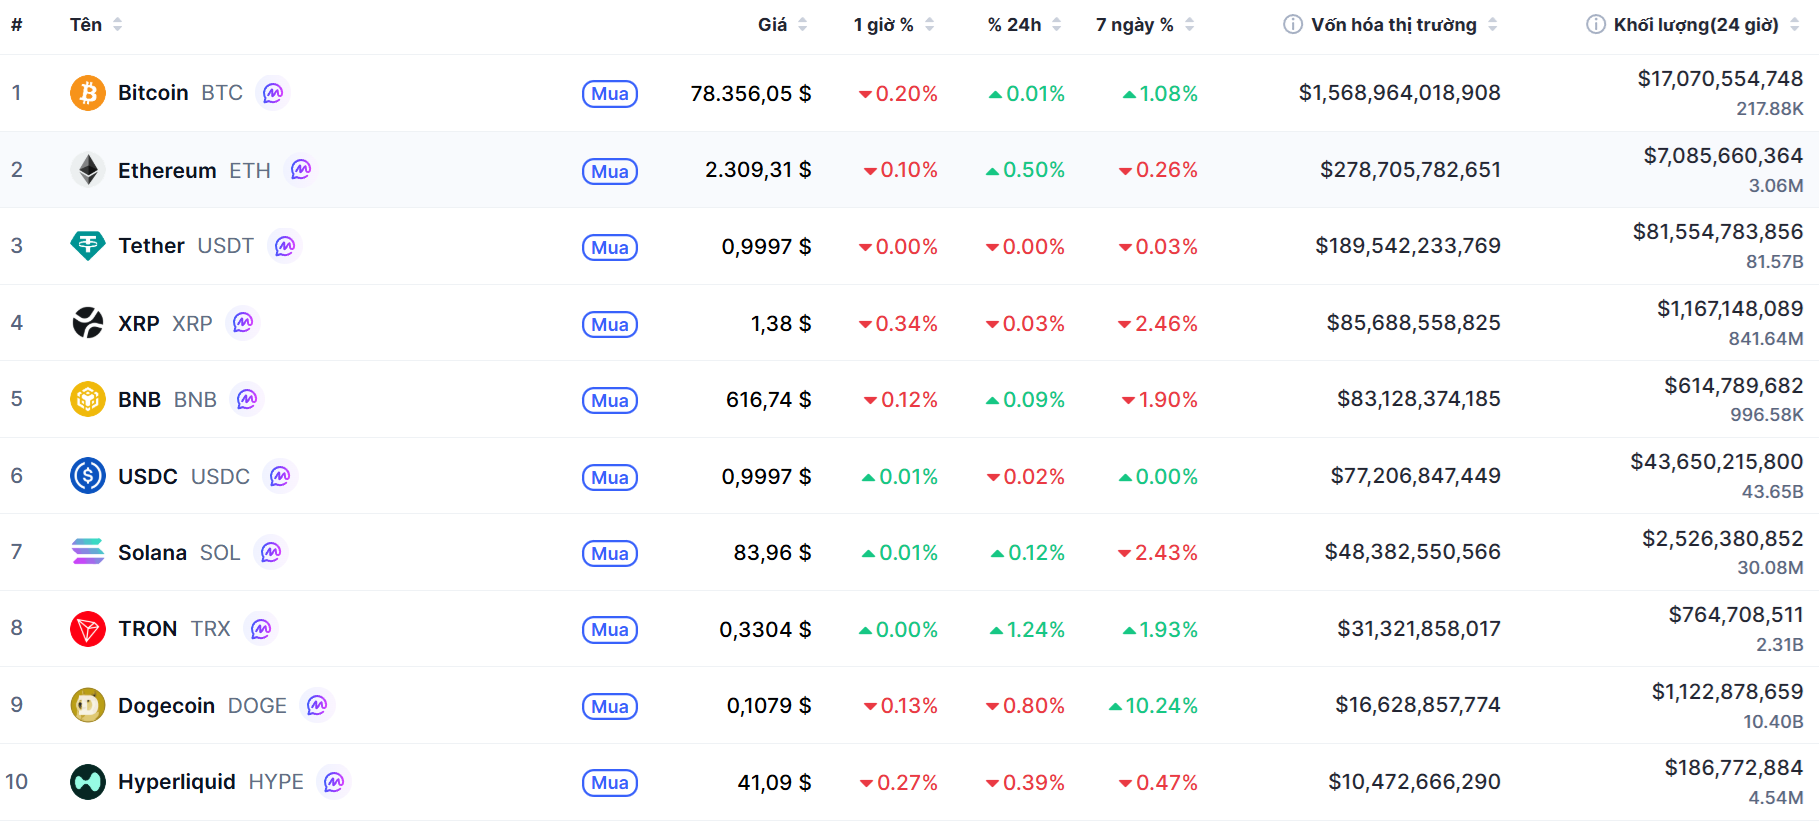
Task: Click Mua button for Bitcoin
Action: [610, 94]
